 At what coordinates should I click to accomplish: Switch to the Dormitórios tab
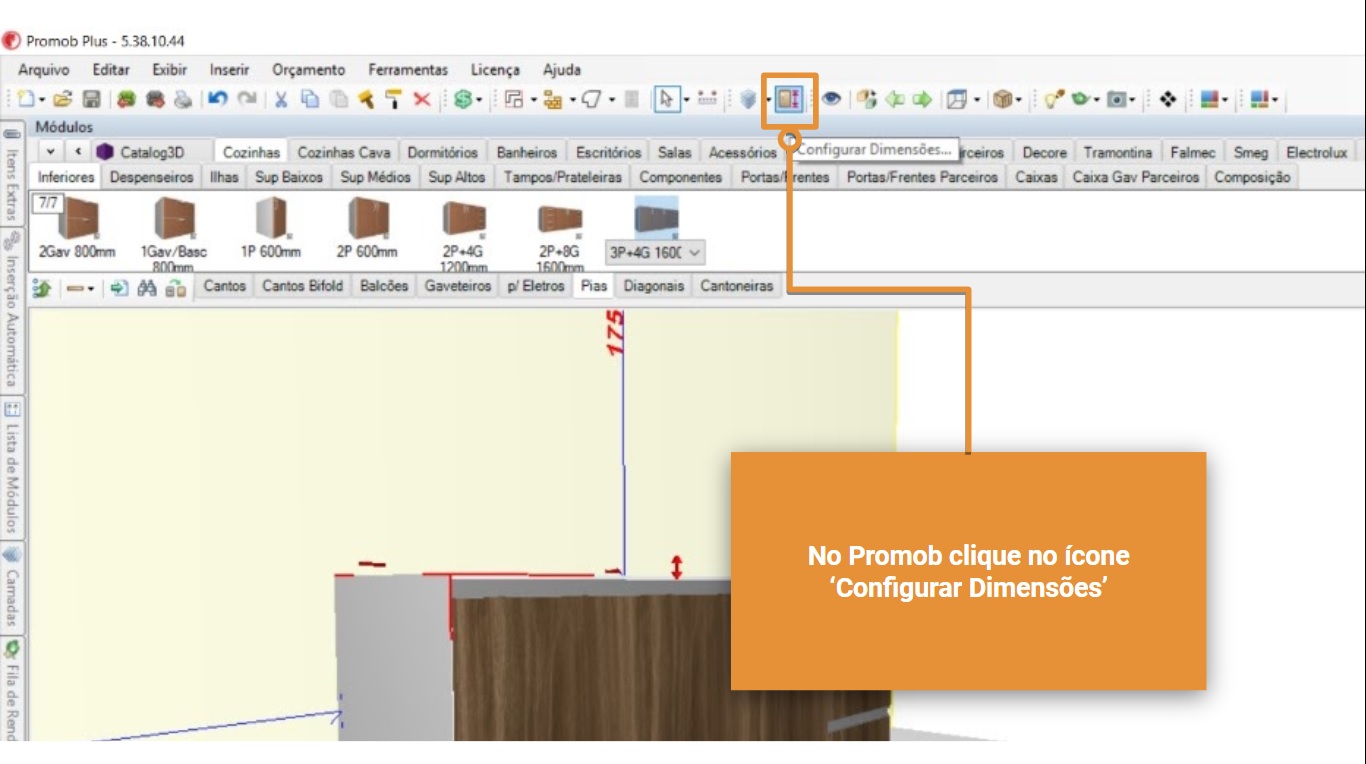click(442, 153)
